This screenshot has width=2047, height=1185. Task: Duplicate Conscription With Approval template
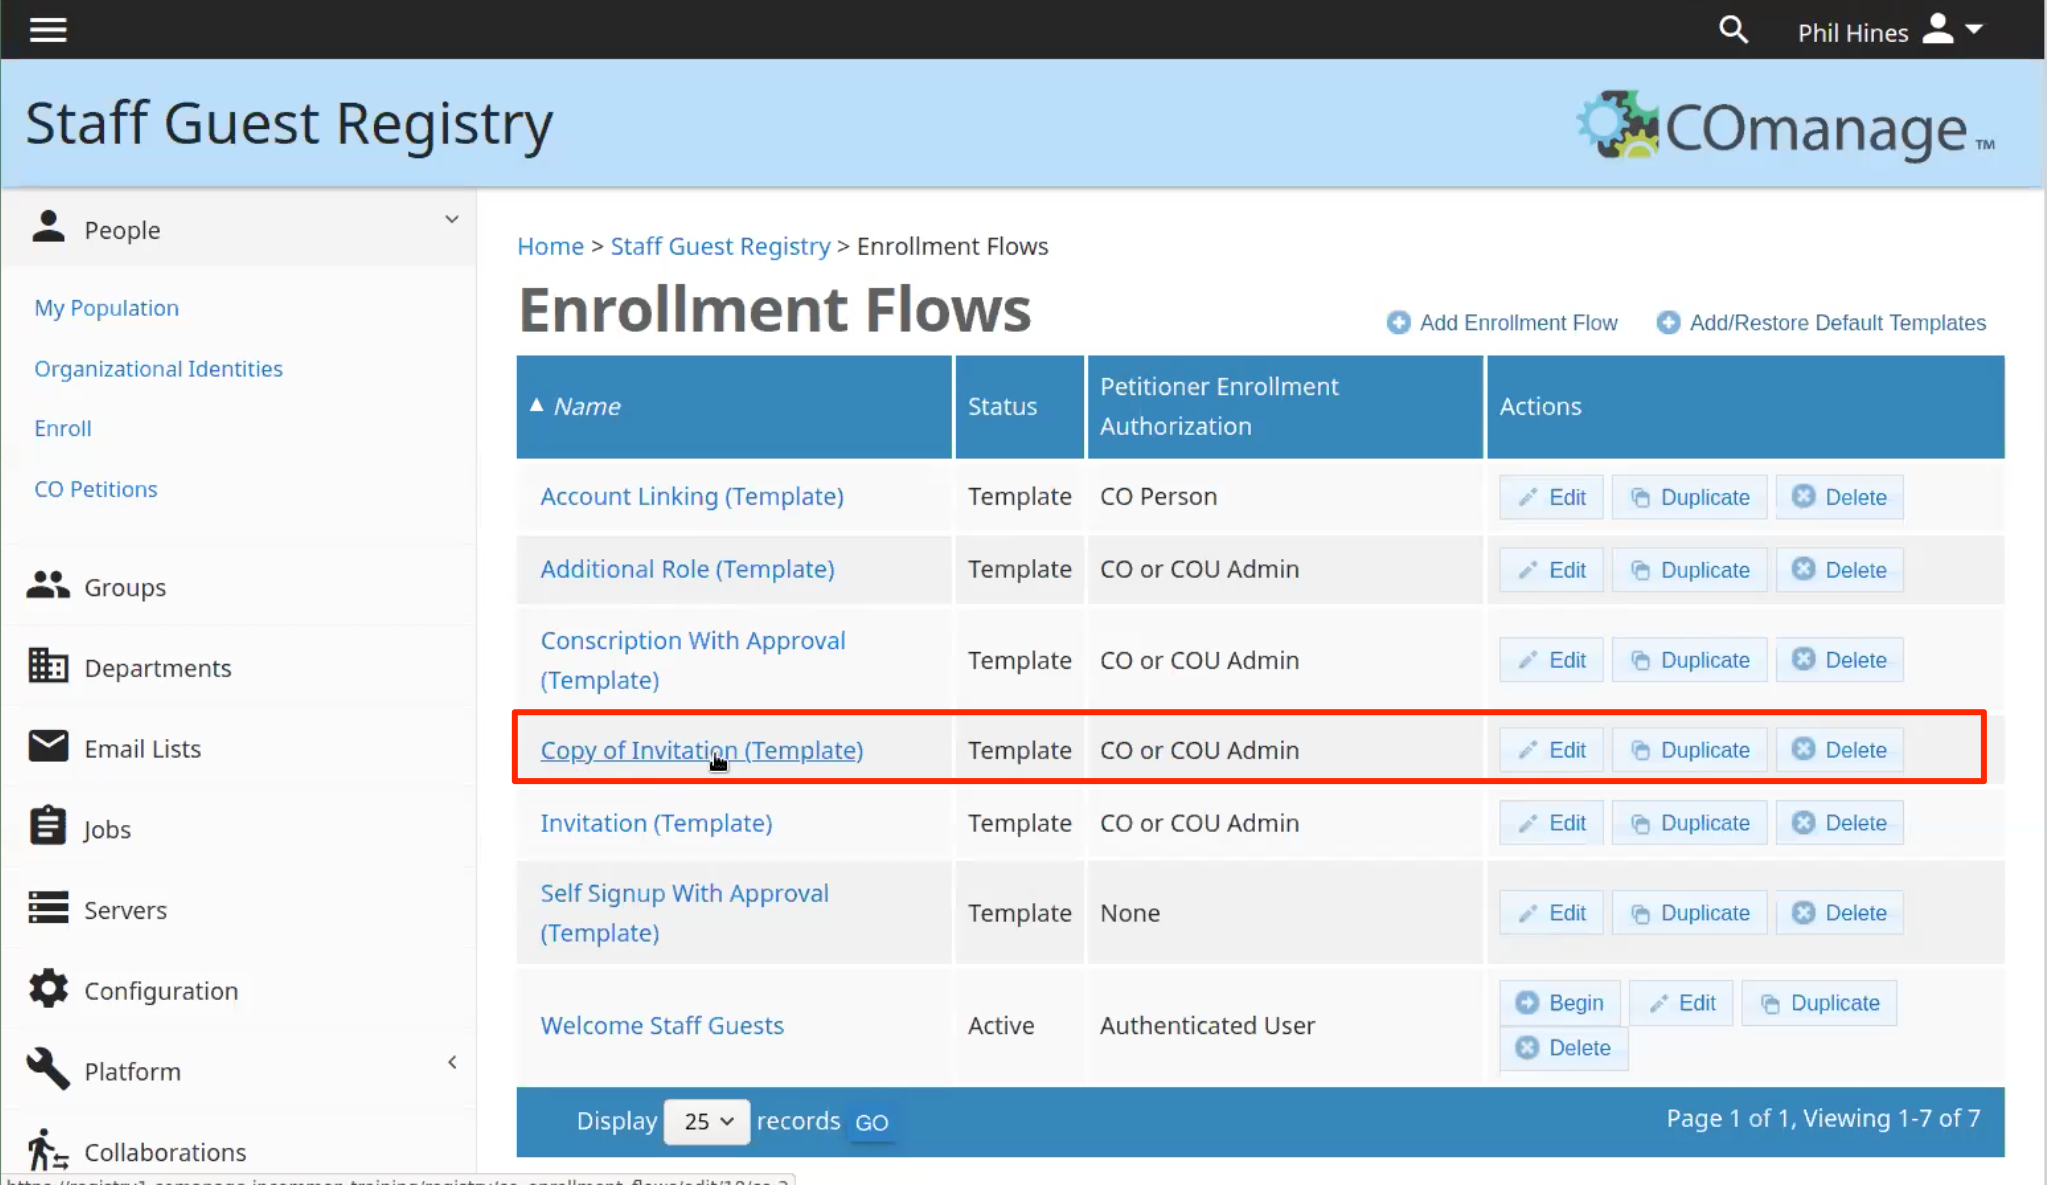(1689, 660)
